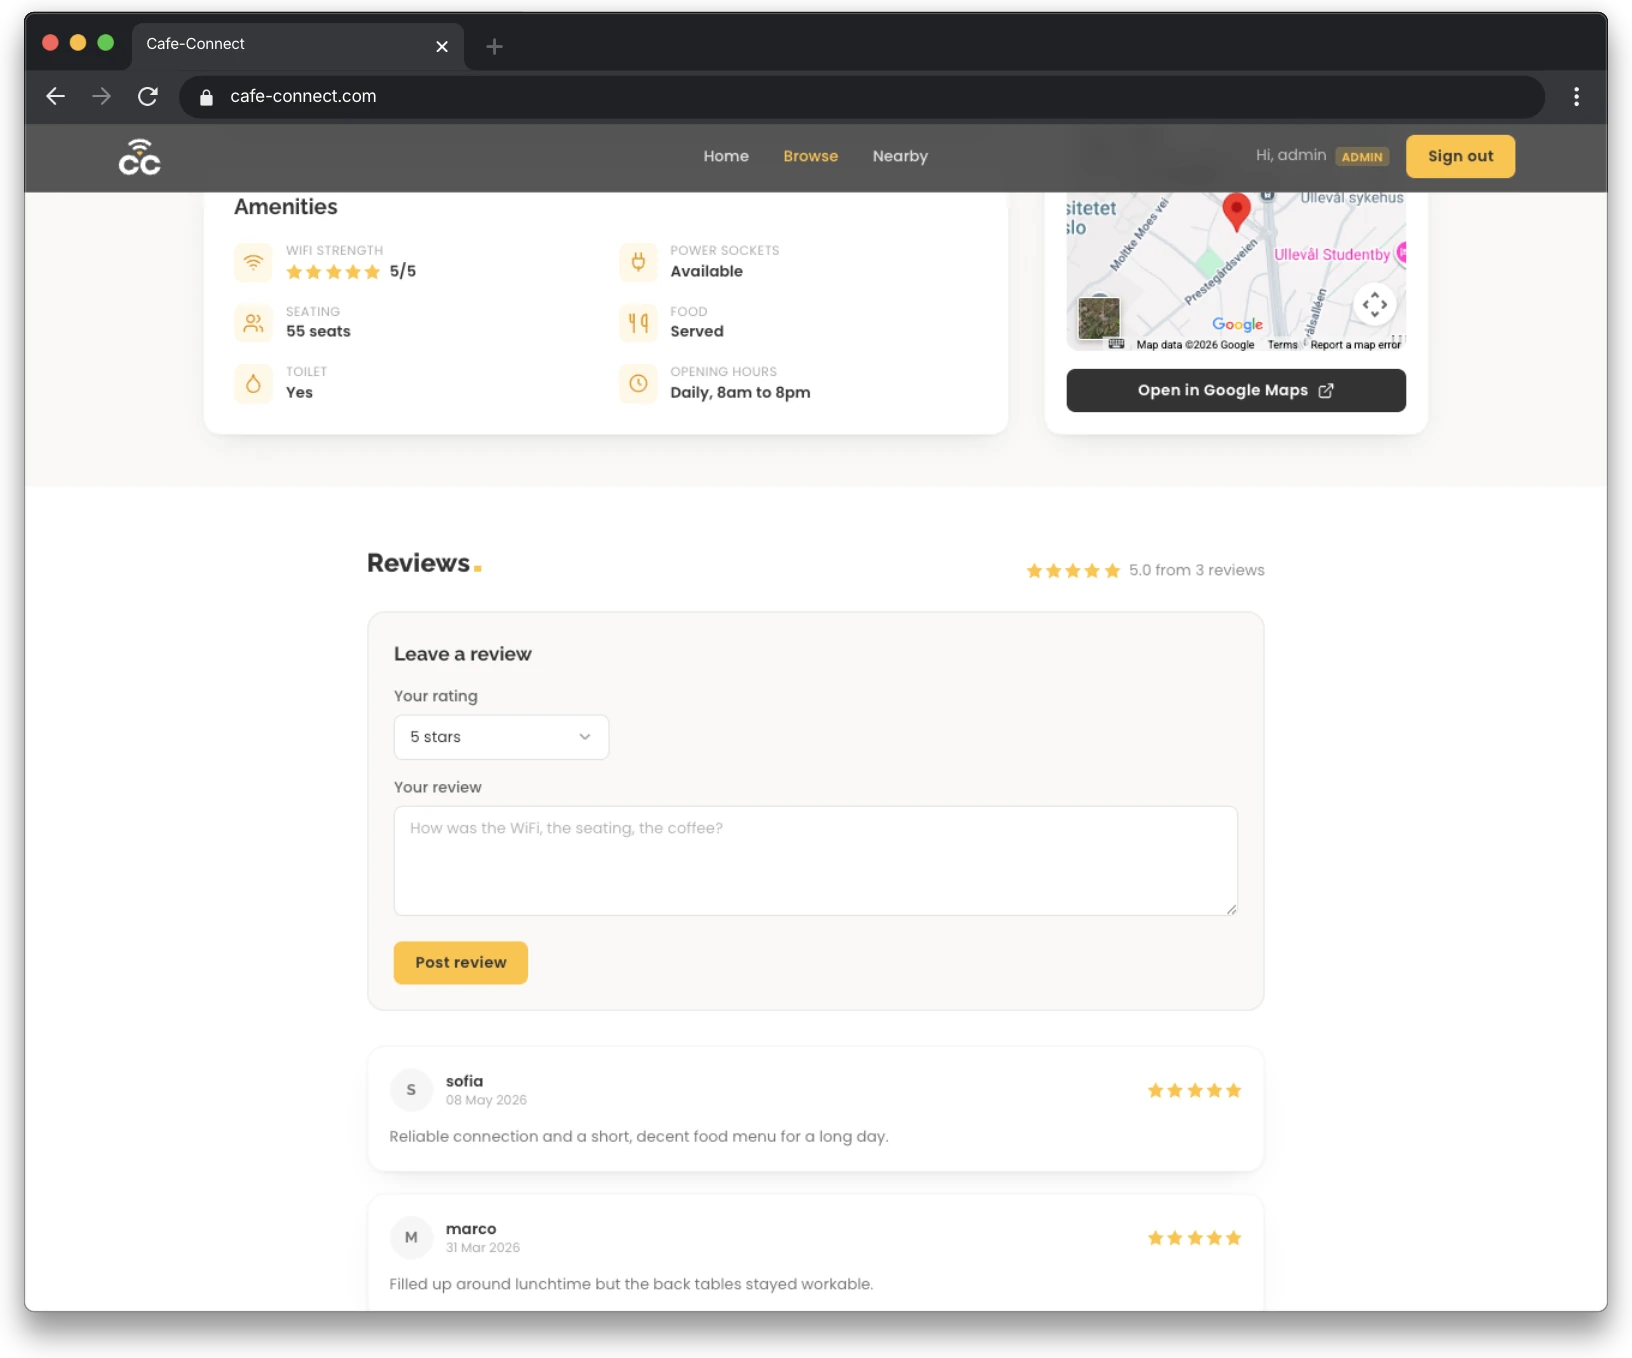Click sofia's review text about reliable connection
Viewport: 1632px width, 1358px height.
tap(639, 1137)
